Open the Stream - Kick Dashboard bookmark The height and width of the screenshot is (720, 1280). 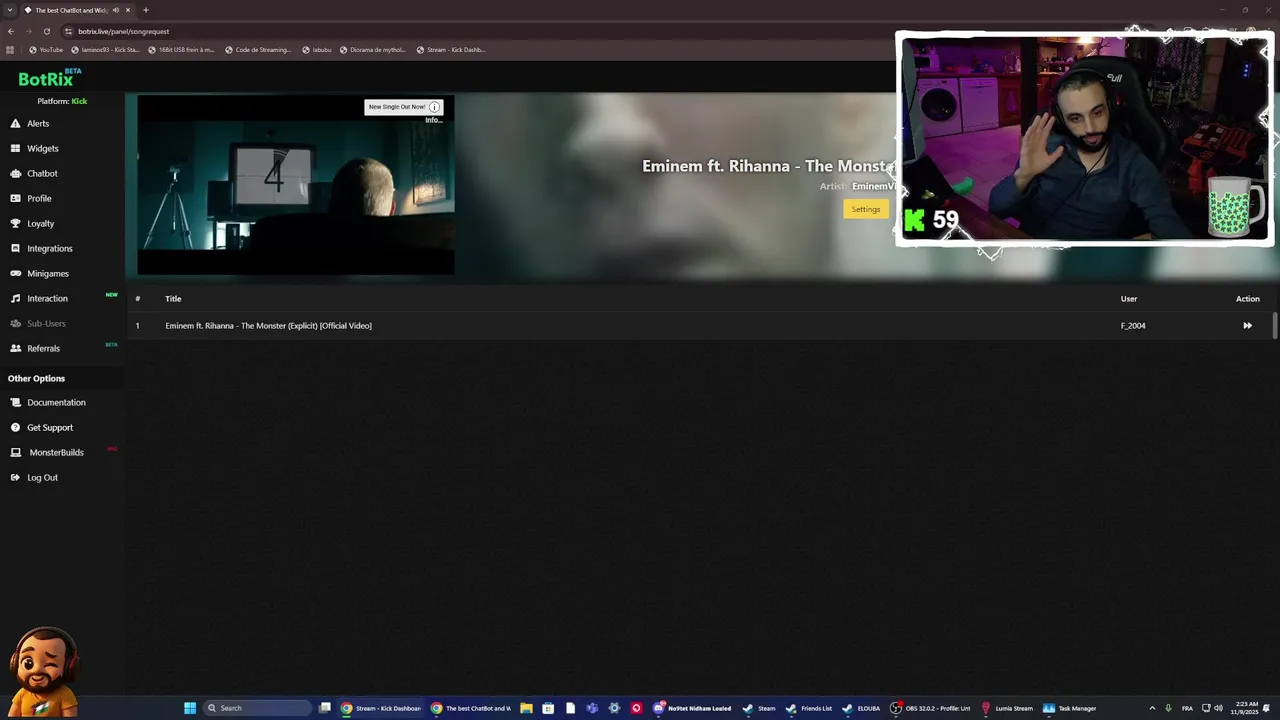tap(451, 50)
